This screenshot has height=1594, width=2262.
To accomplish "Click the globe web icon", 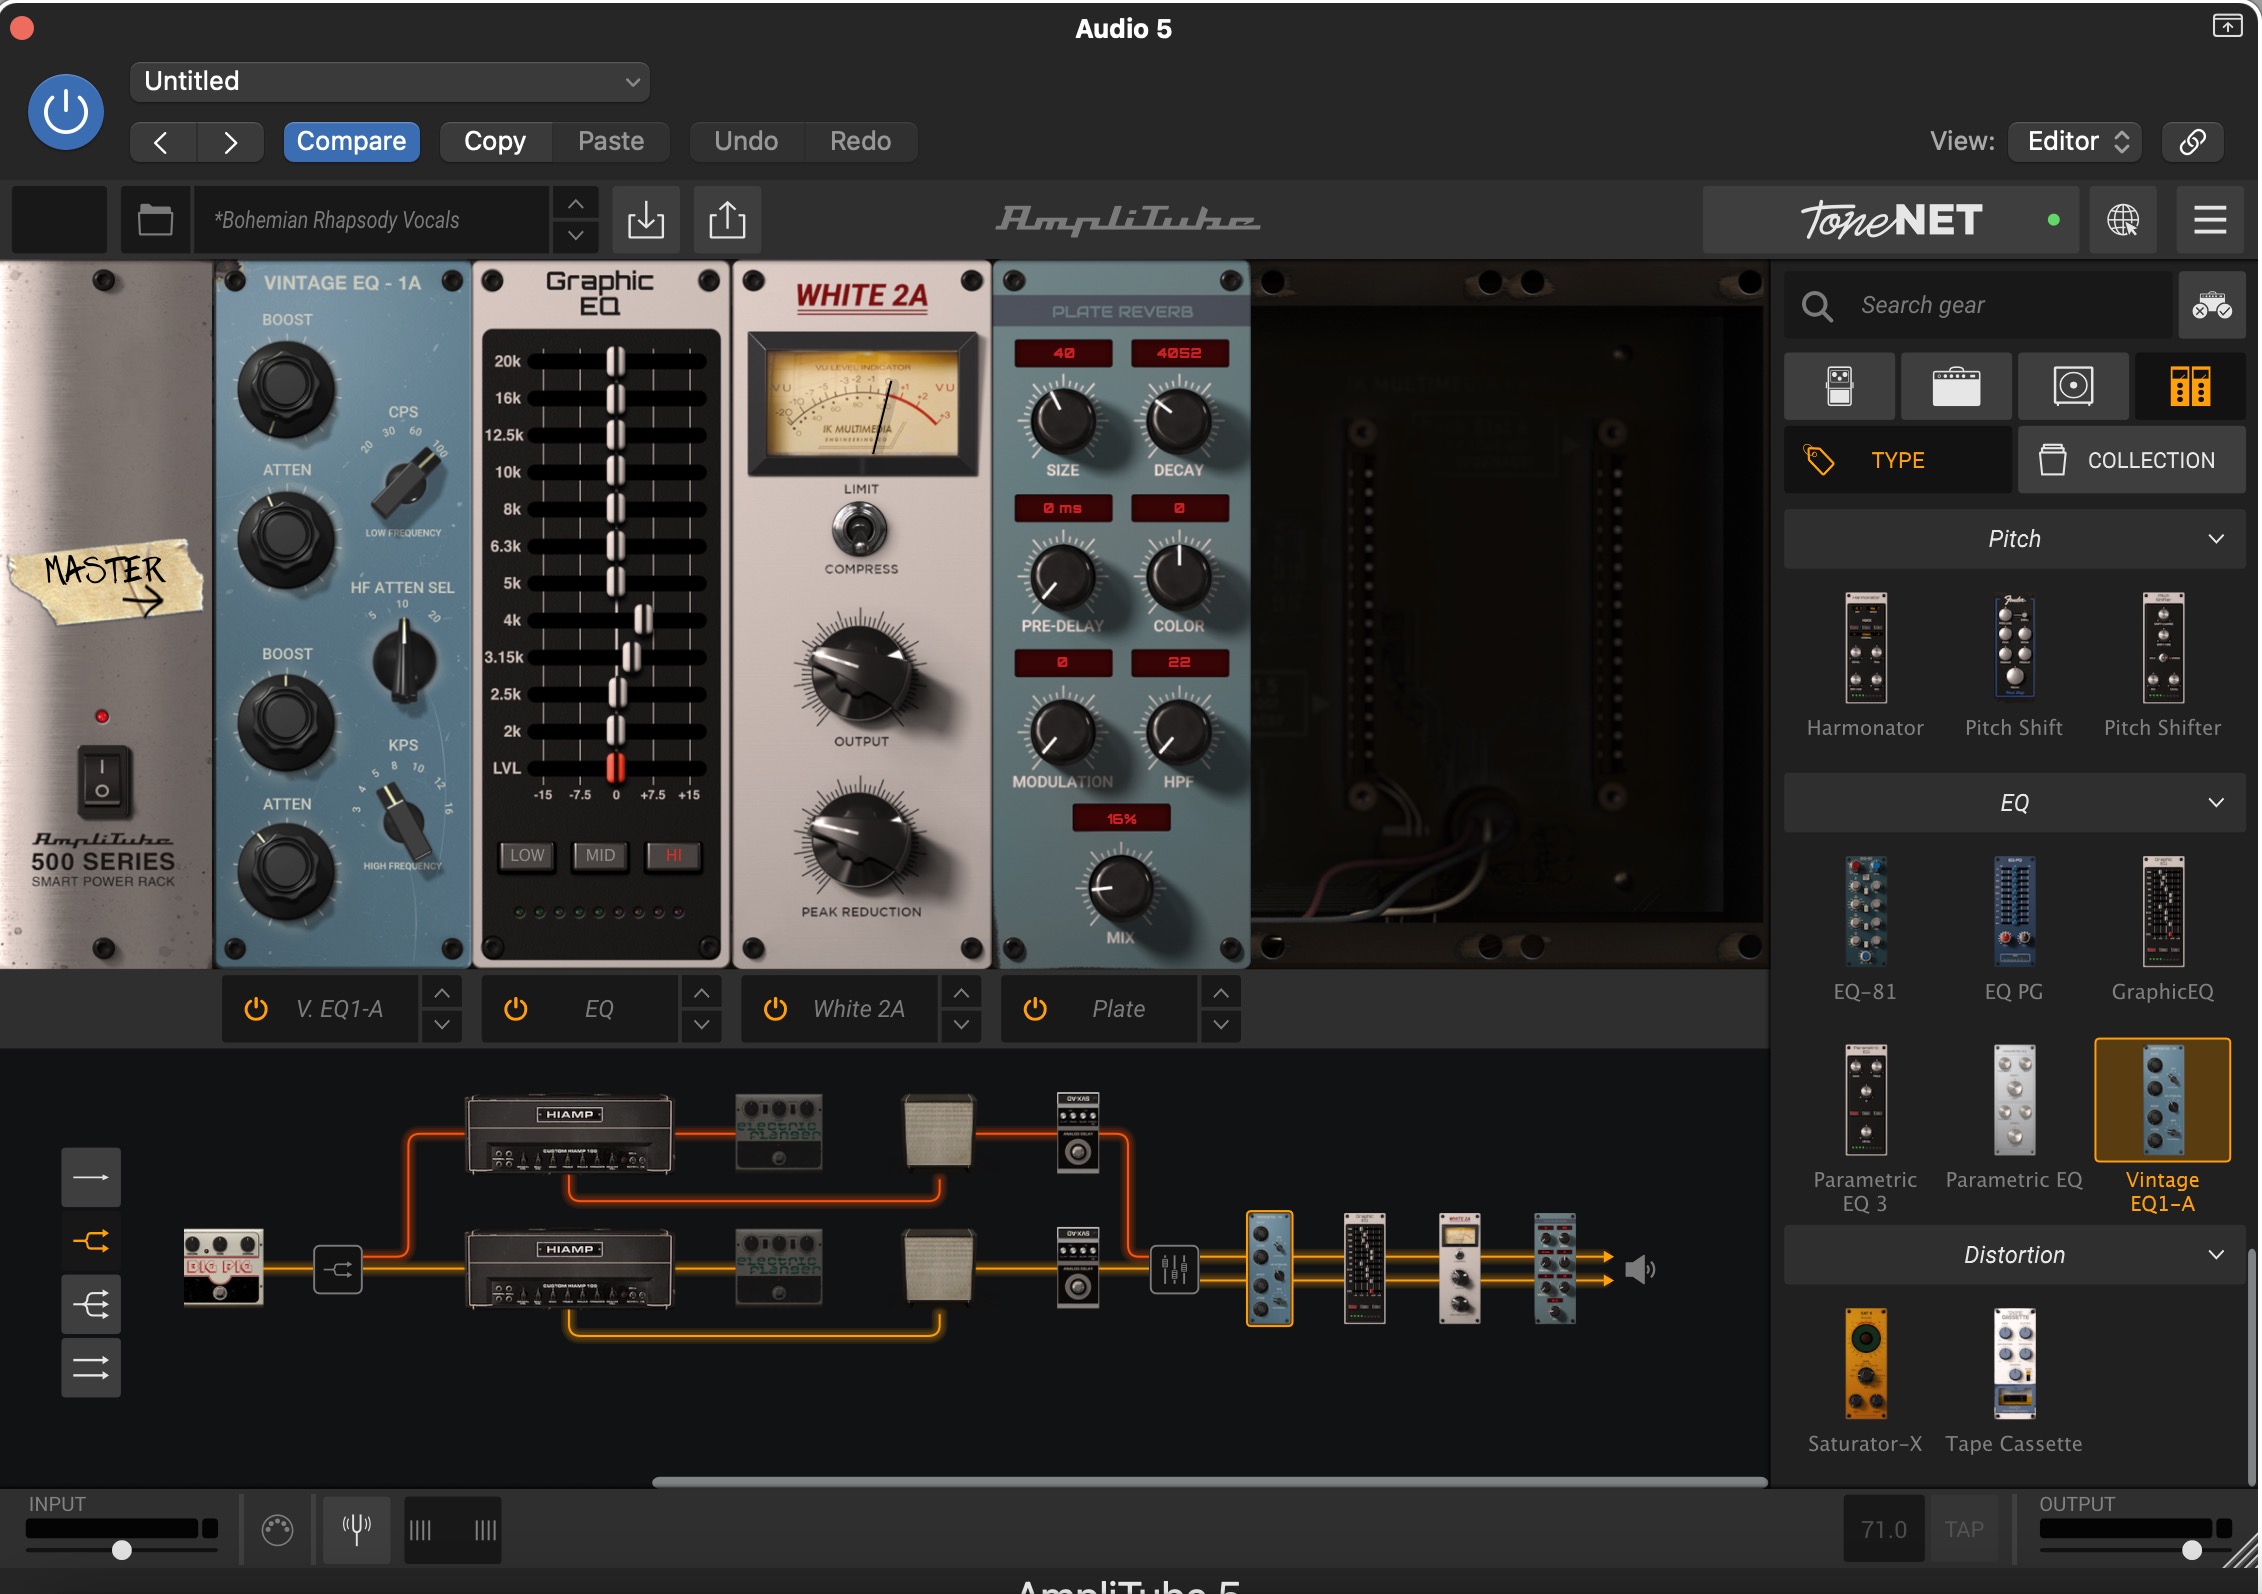I will [2123, 220].
